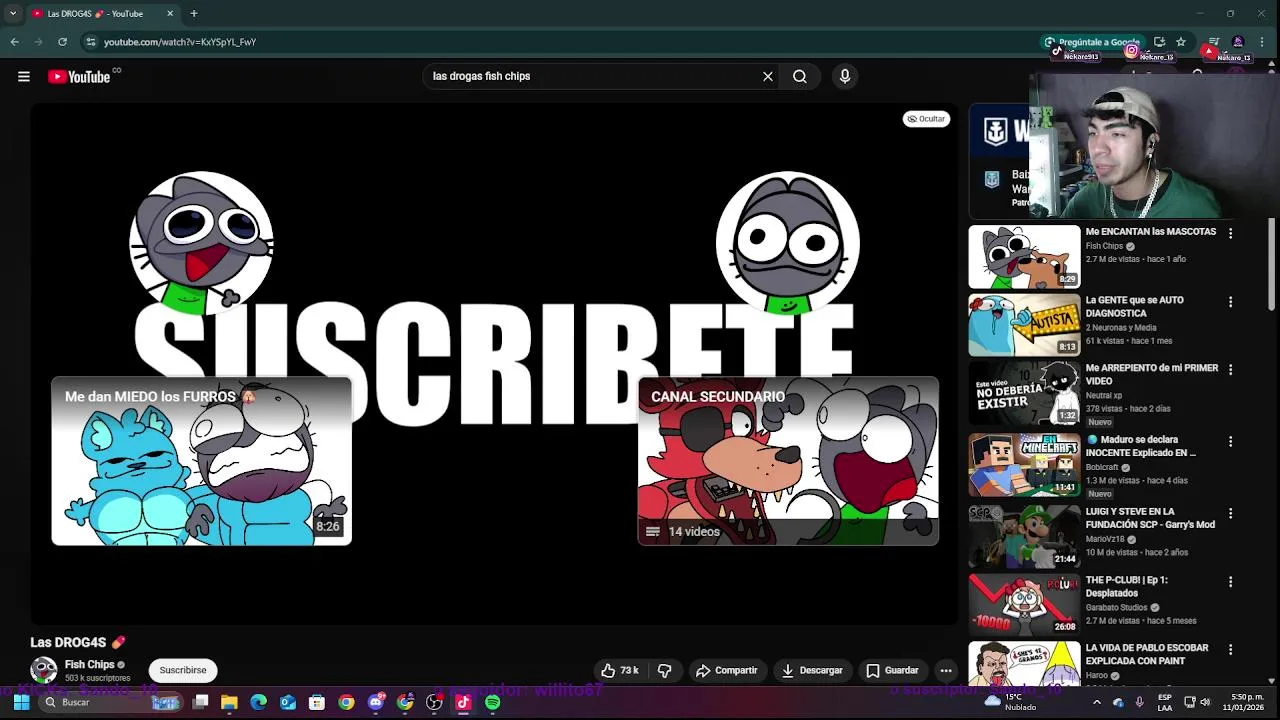The image size is (1280, 720).
Task: Open the Windows Start menu
Action: [x=21, y=702]
